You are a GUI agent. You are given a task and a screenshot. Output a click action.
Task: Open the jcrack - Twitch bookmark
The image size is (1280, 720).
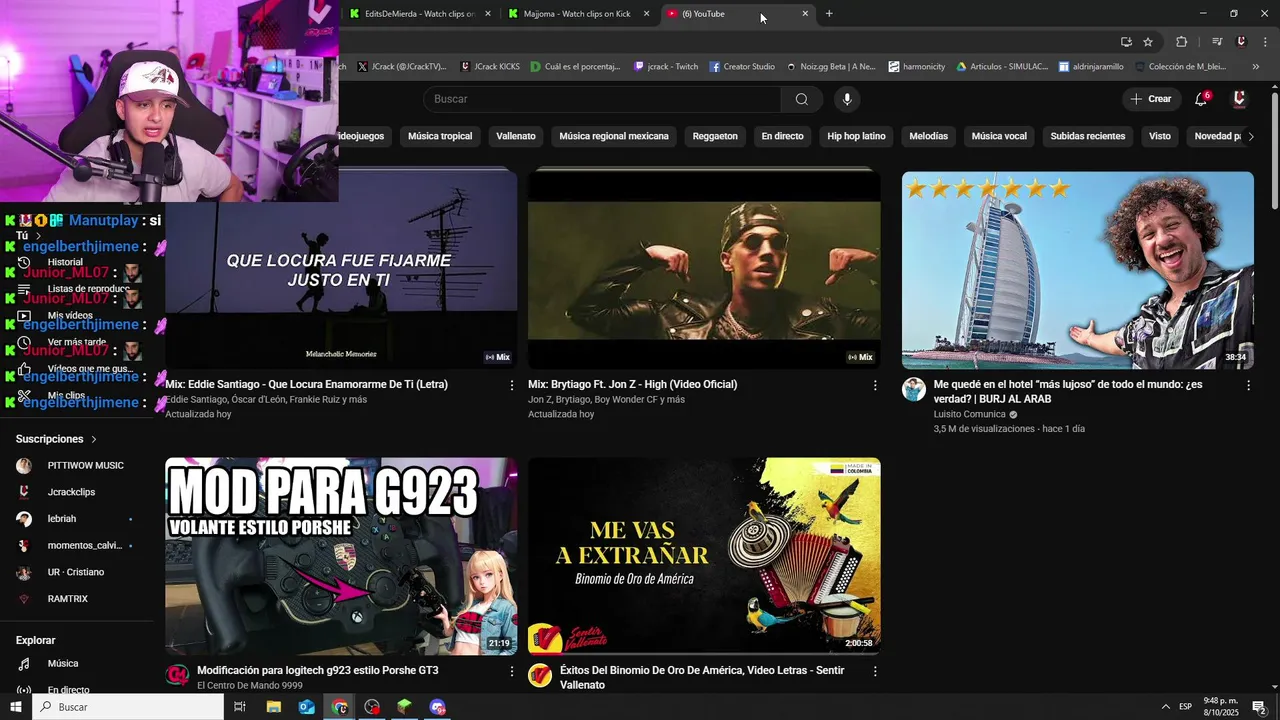pos(666,67)
